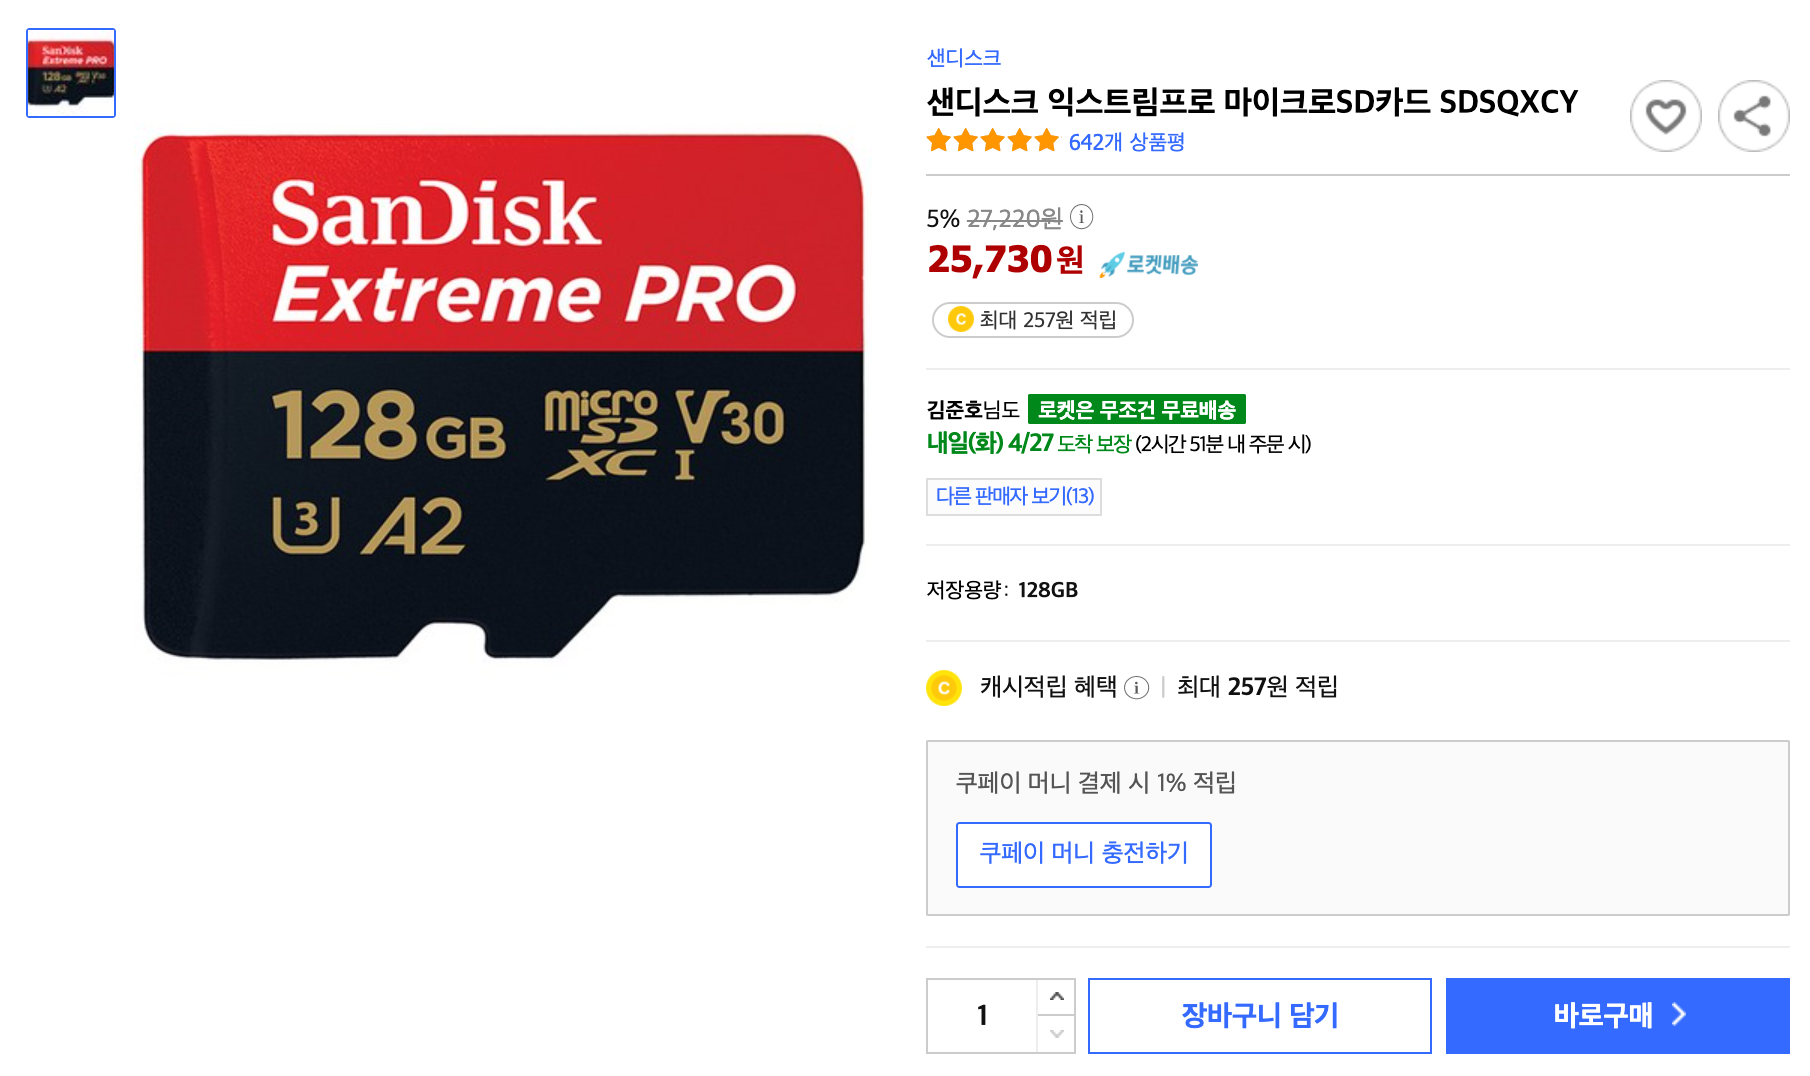Open the 642개 상품평 reviews link
Screen dimensions: 1810x1076
click(x=1126, y=142)
